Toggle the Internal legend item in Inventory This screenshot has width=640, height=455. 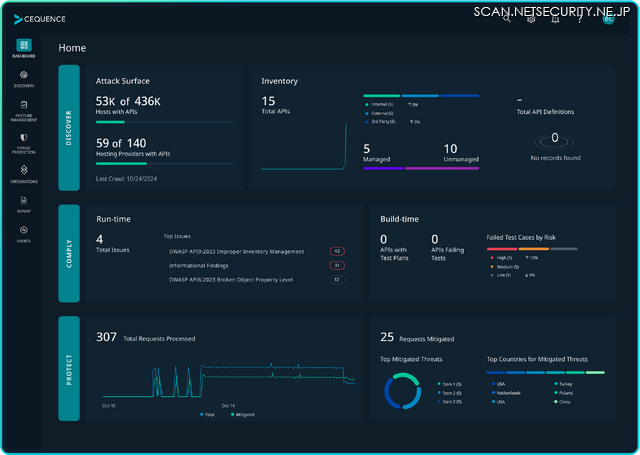382,104
